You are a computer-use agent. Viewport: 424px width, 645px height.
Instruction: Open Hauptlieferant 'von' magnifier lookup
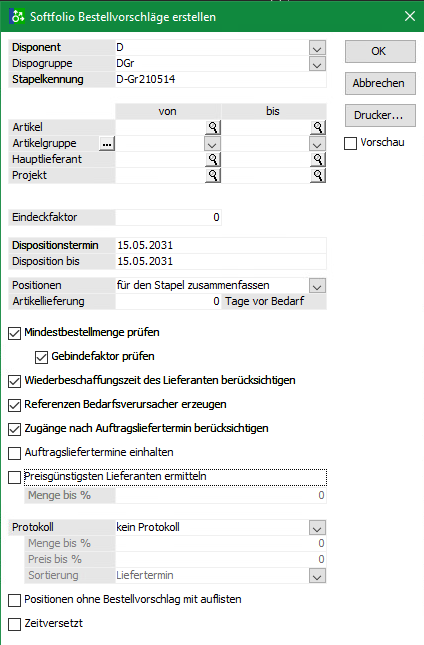(x=213, y=159)
